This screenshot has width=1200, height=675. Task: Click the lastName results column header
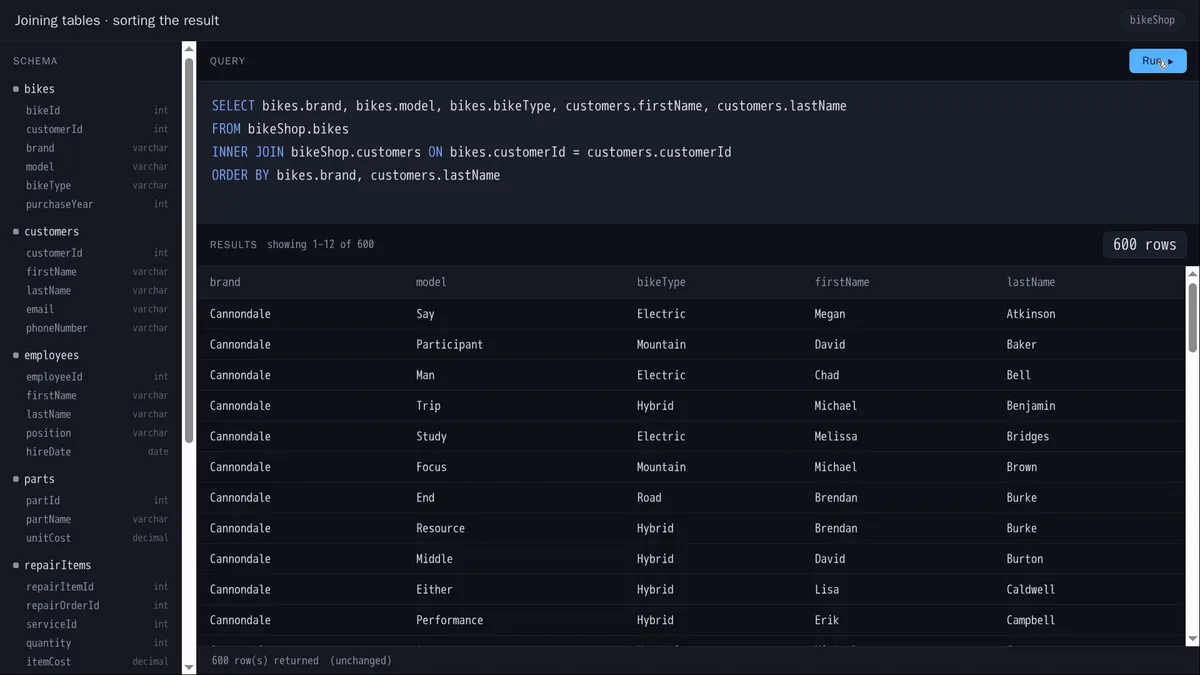click(x=1031, y=282)
